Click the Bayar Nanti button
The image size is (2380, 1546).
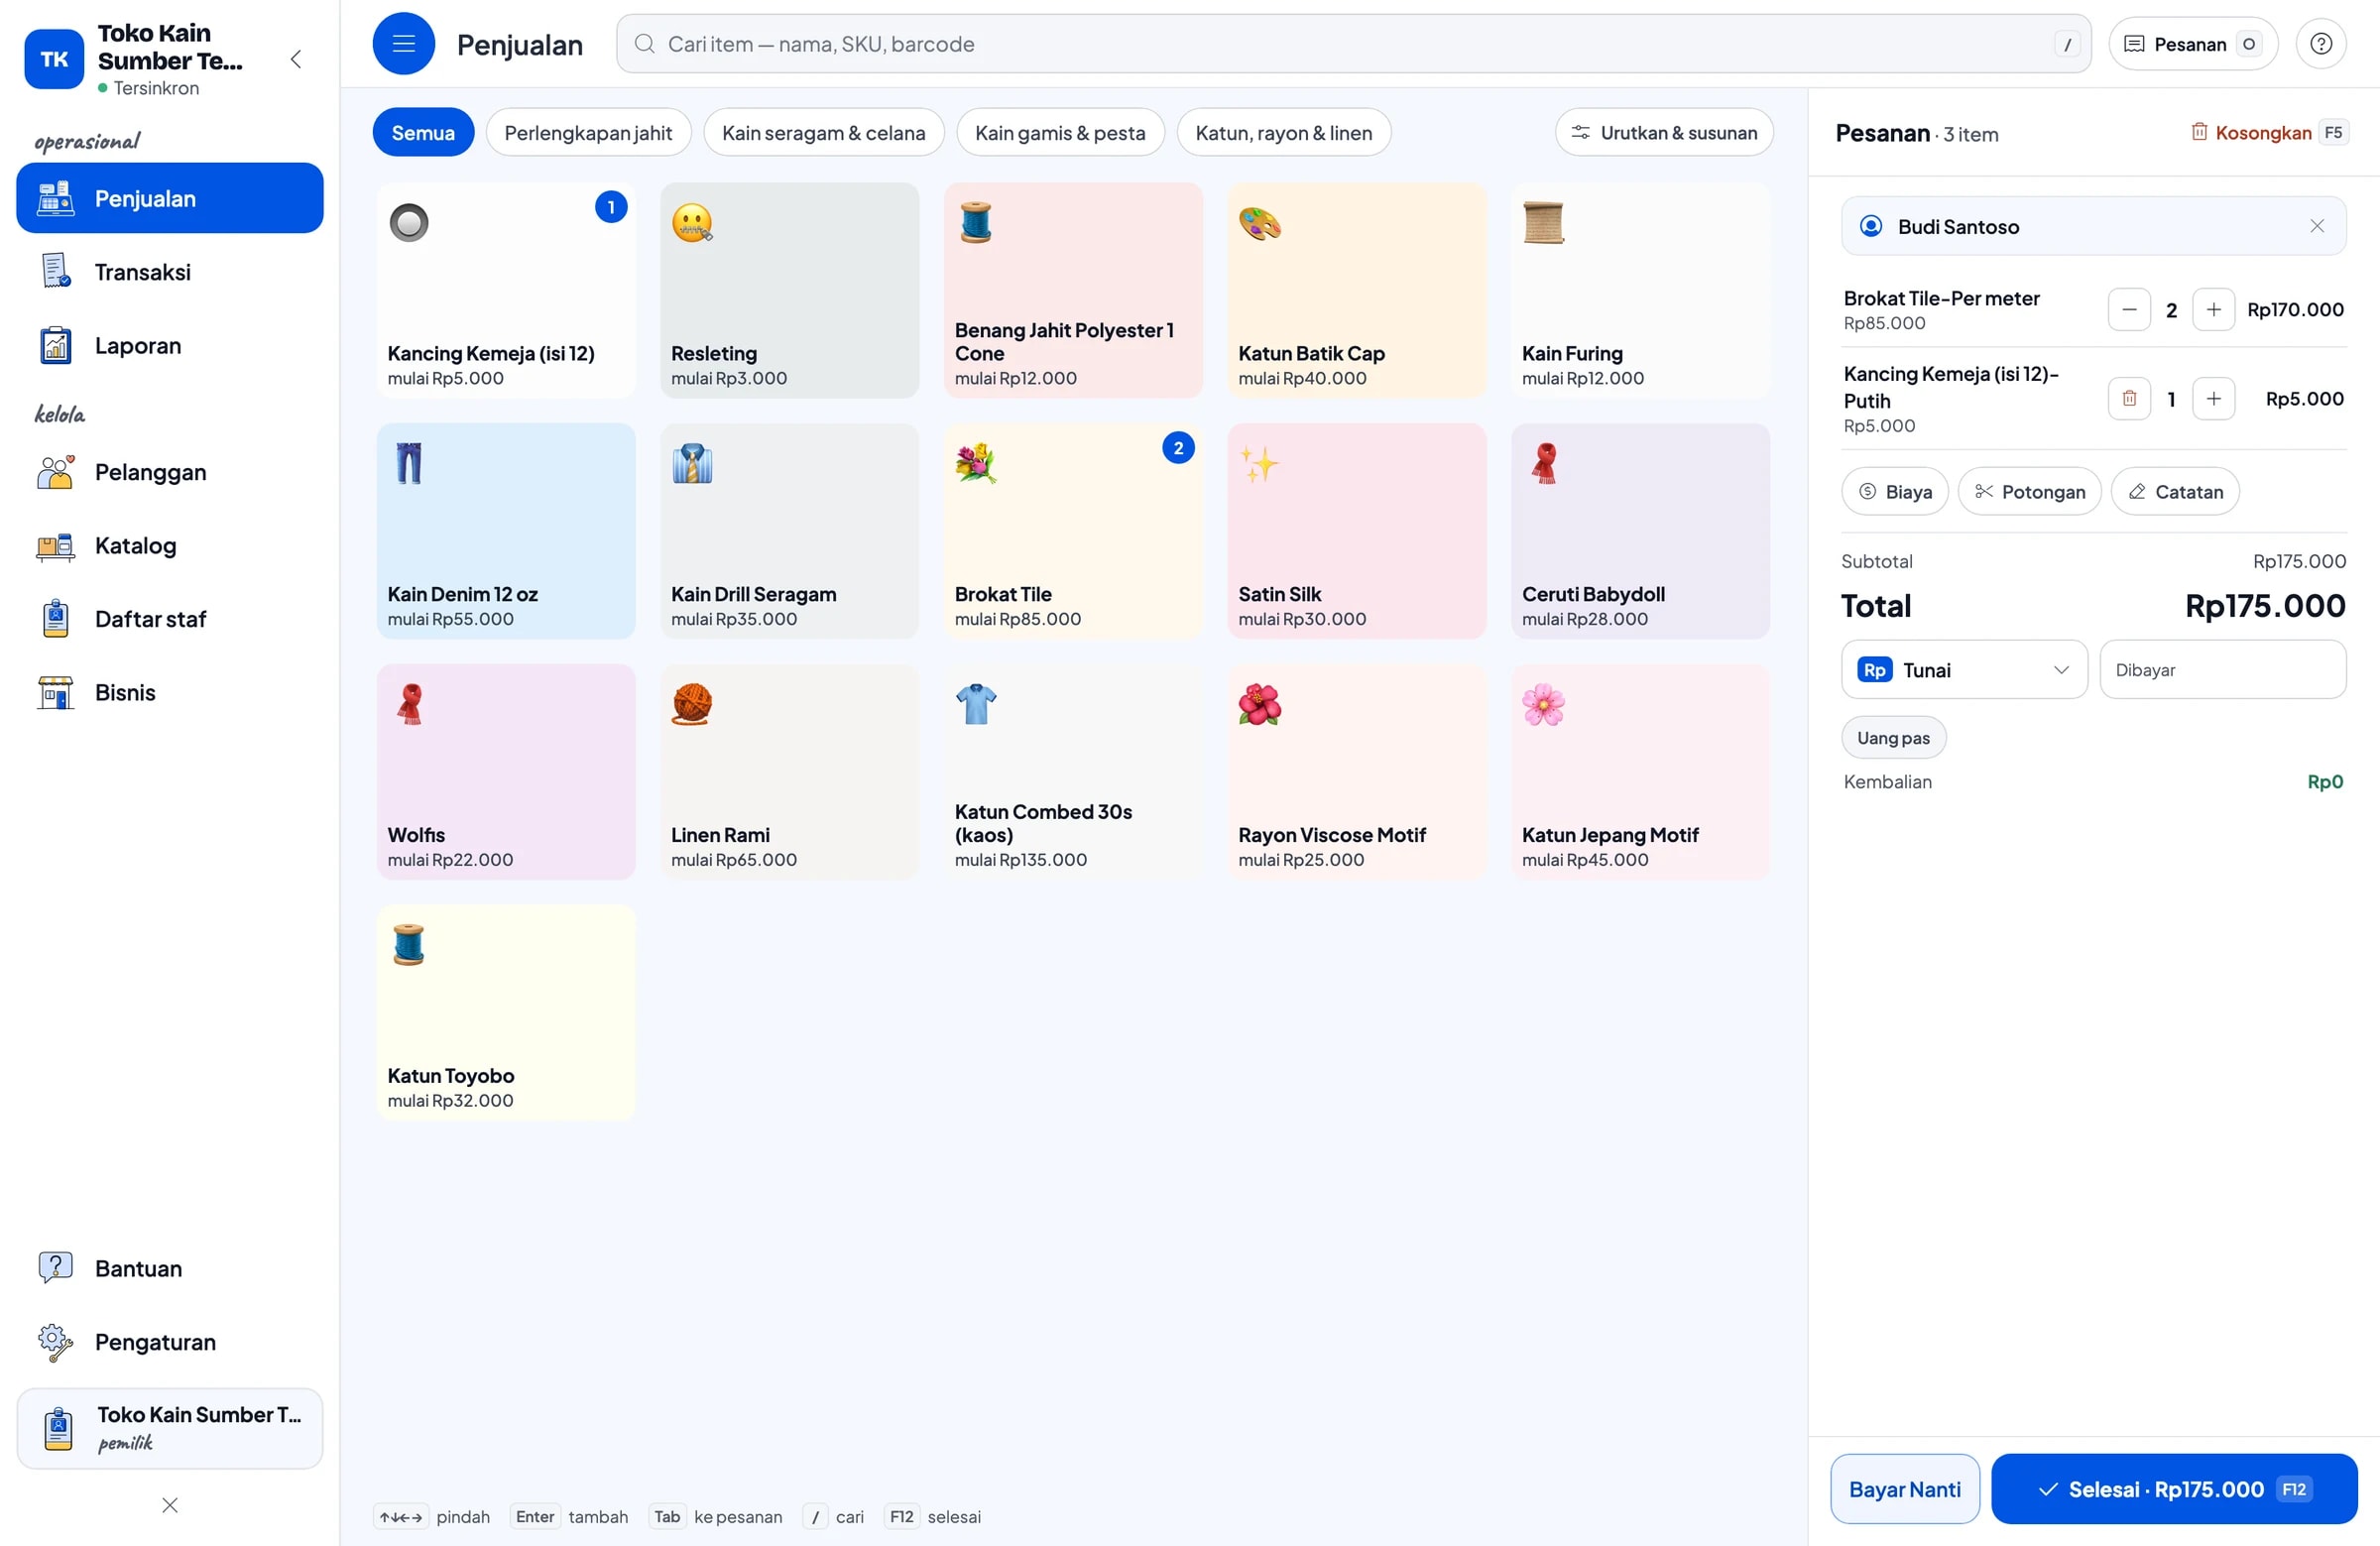click(1904, 1489)
